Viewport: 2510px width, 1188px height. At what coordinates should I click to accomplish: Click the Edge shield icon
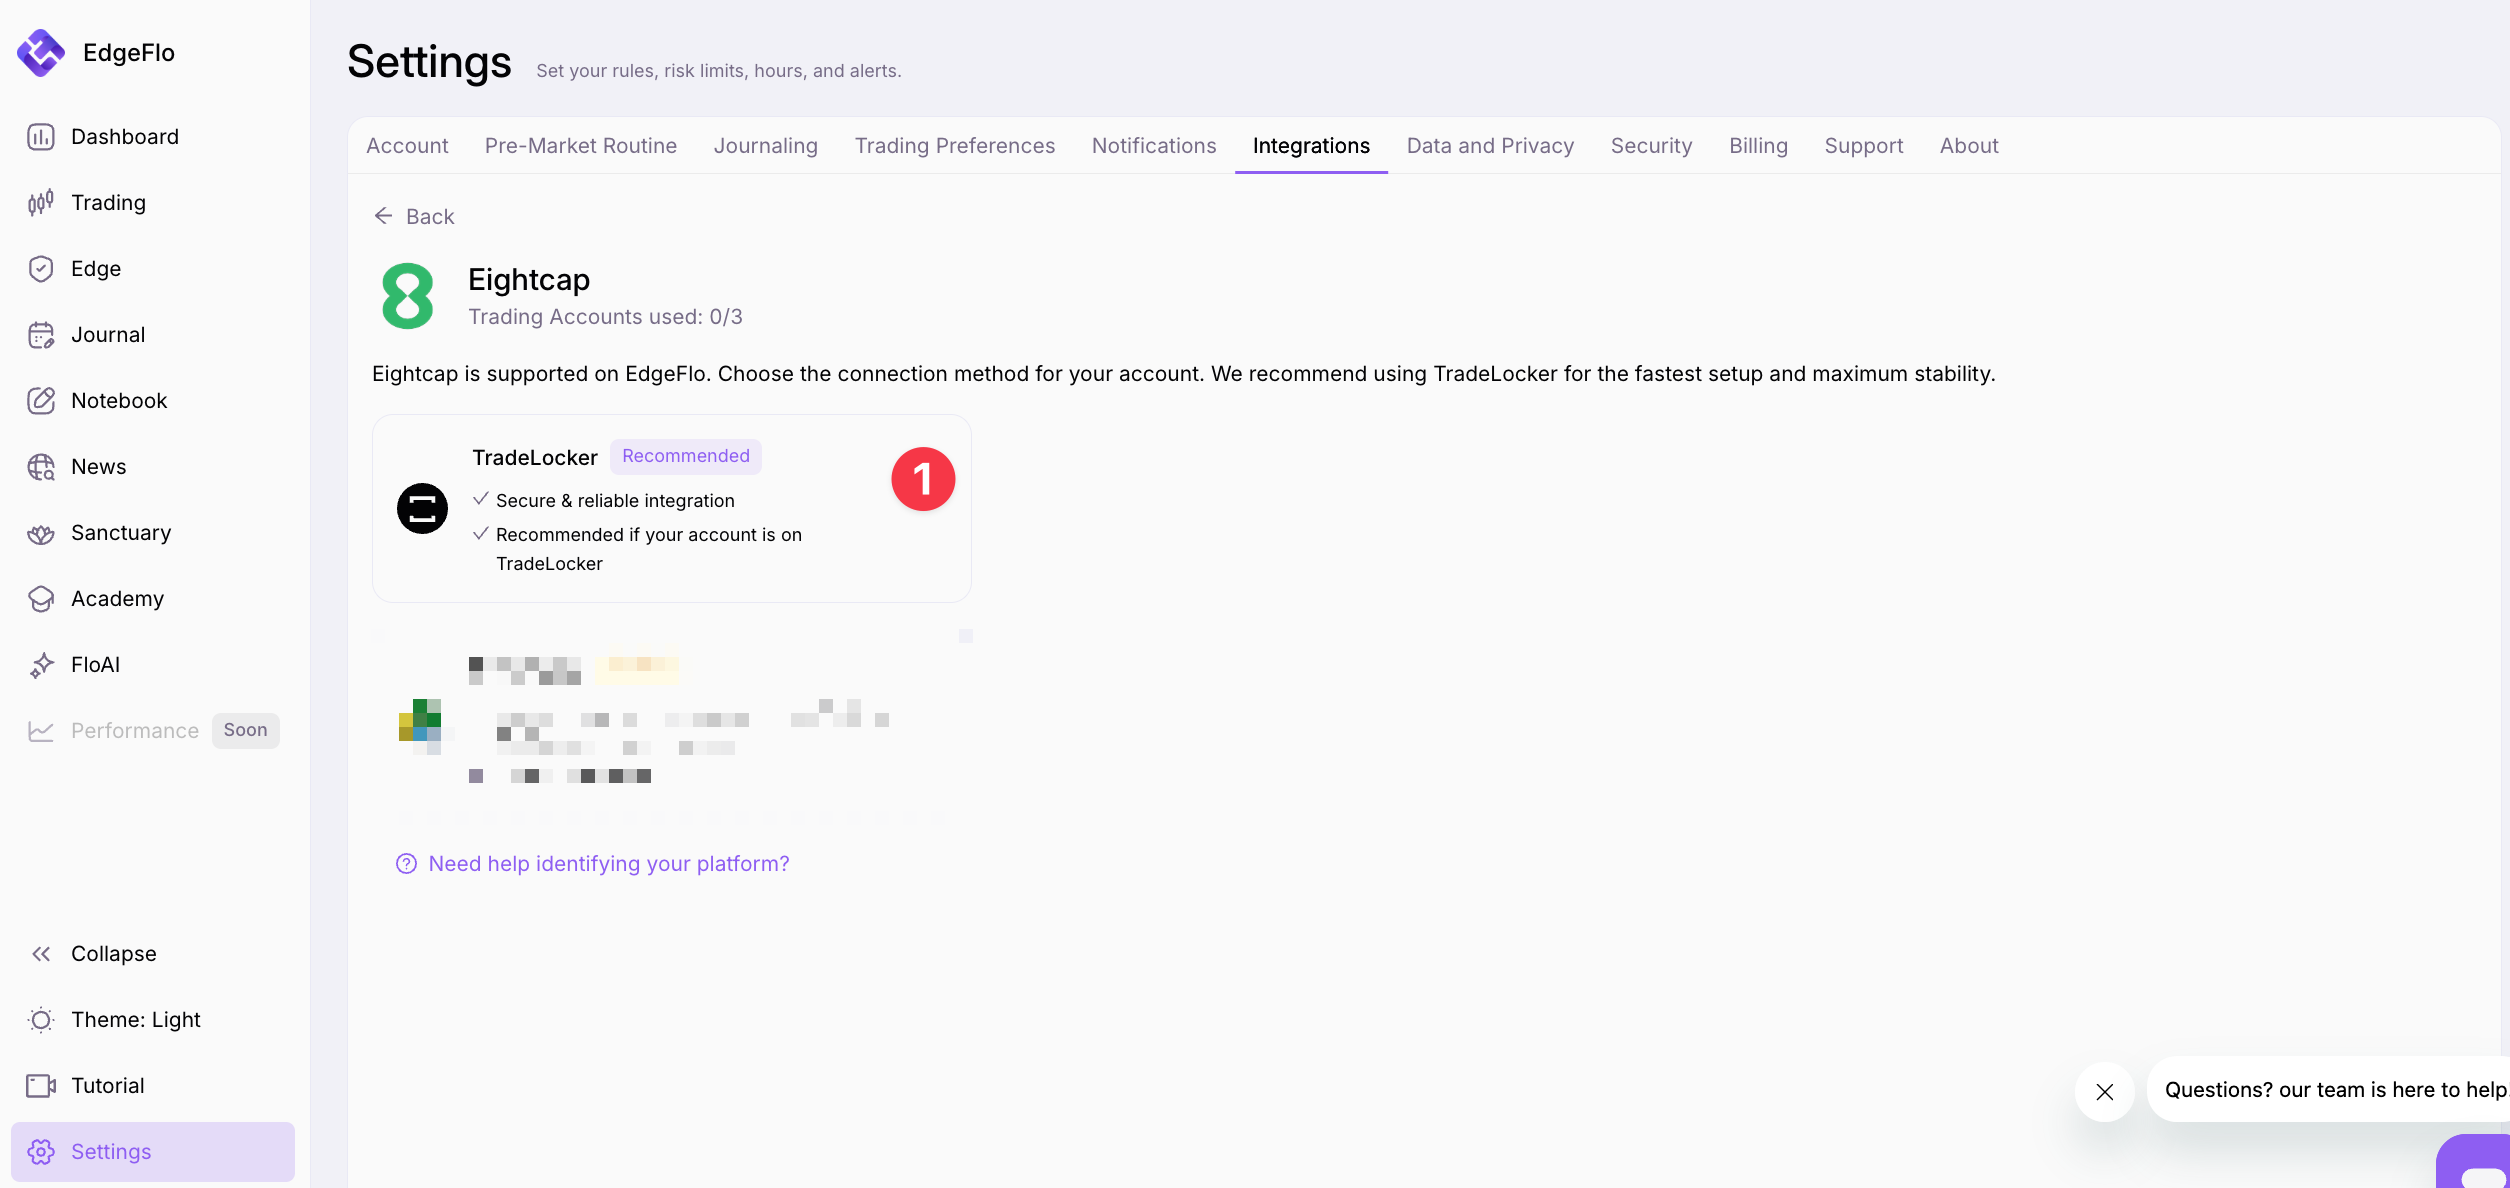click(x=41, y=269)
